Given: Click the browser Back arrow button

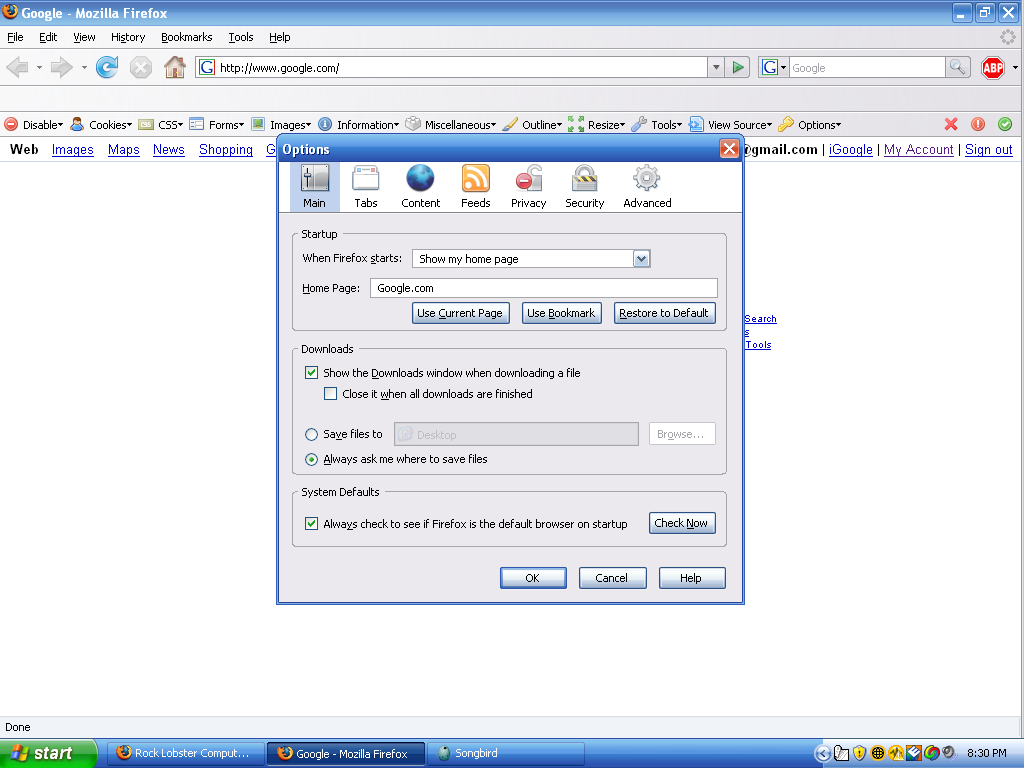Looking at the screenshot, I should coord(18,67).
